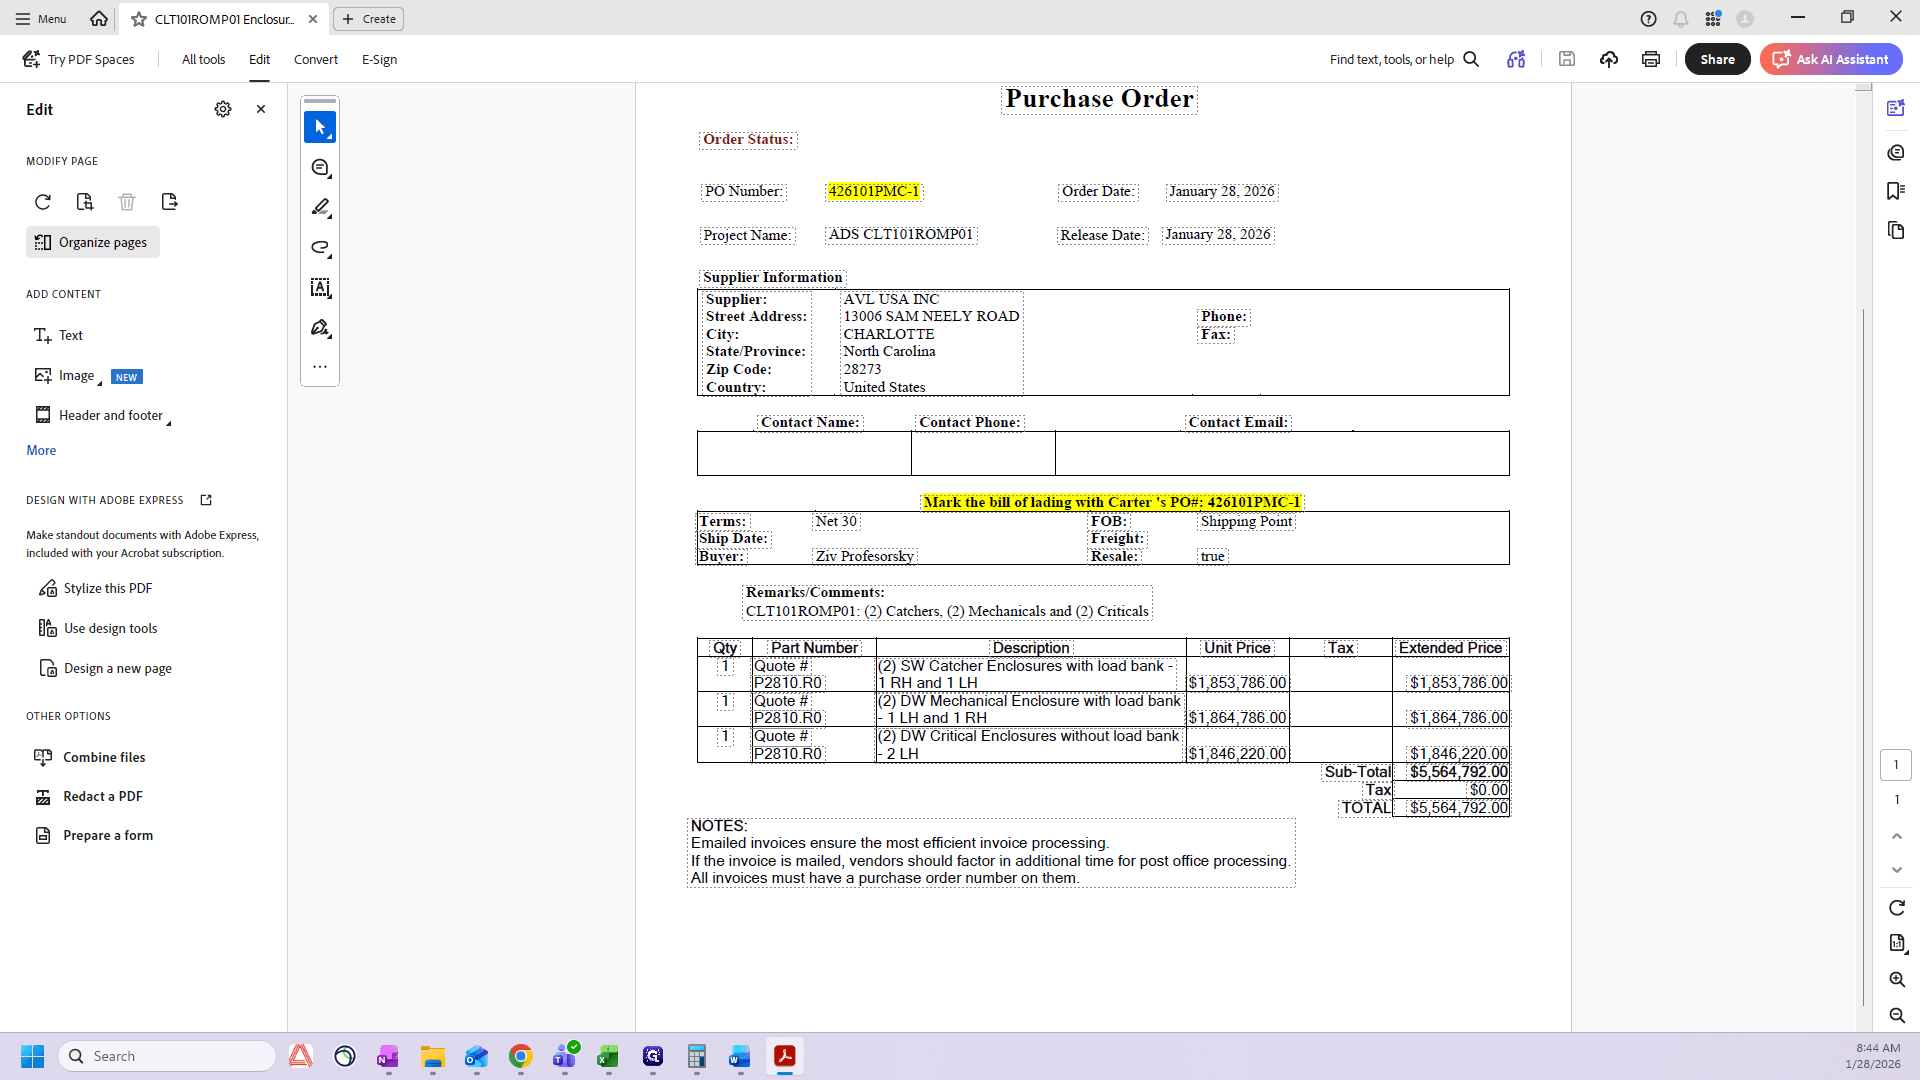Rotate view icon on right rail
Image resolution: width=1920 pixels, height=1080 pixels.
pos(1897,907)
